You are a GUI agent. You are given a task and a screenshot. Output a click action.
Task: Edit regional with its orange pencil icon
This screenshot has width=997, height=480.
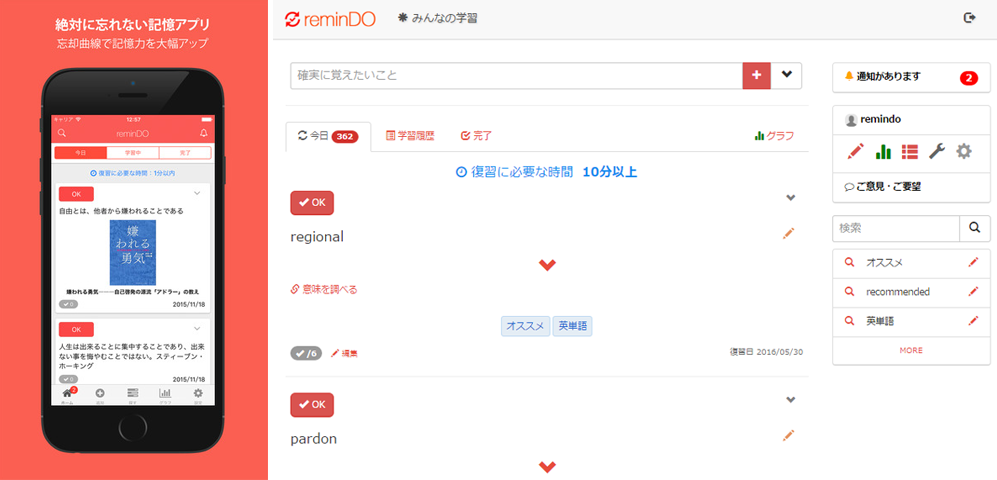(x=788, y=233)
